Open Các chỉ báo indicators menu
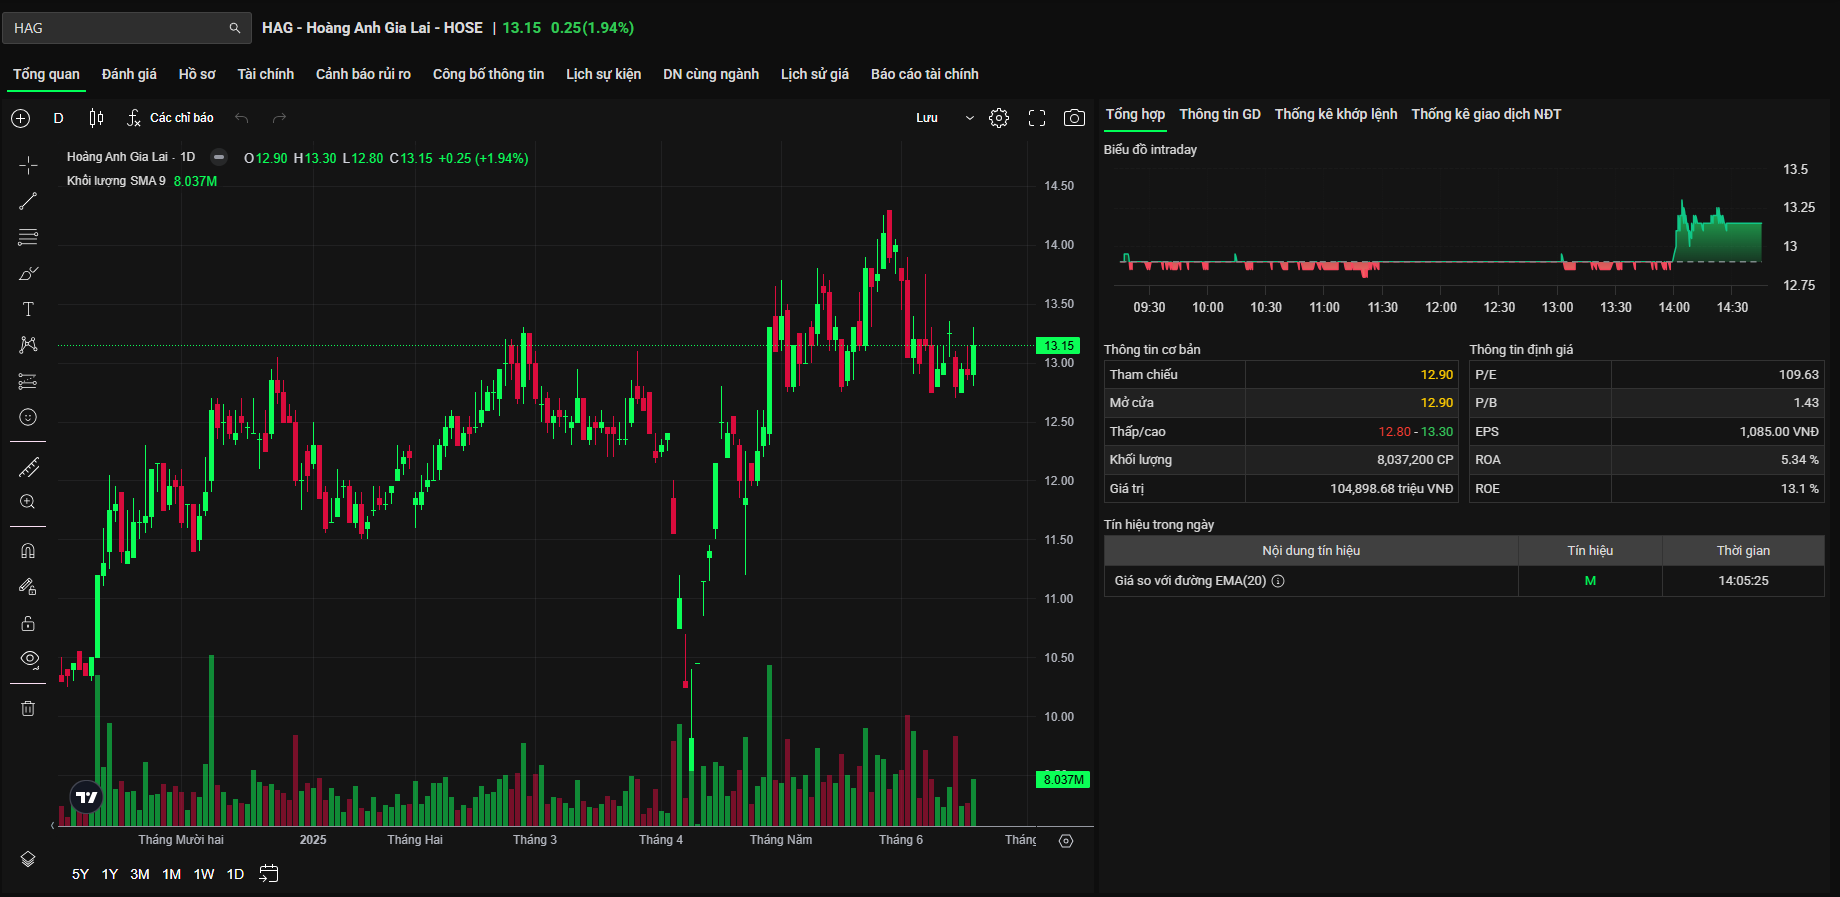The image size is (1840, 897). 170,118
